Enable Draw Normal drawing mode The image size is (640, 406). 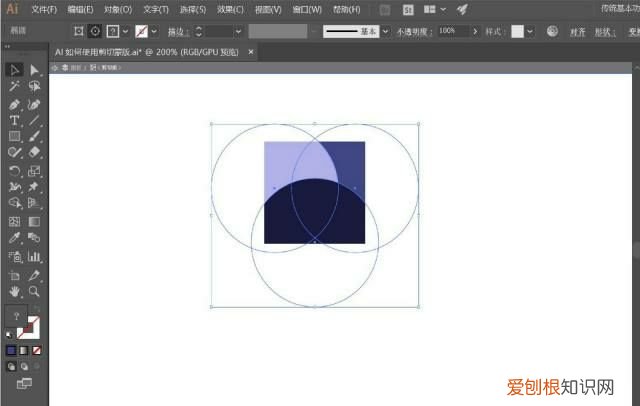pos(11,366)
